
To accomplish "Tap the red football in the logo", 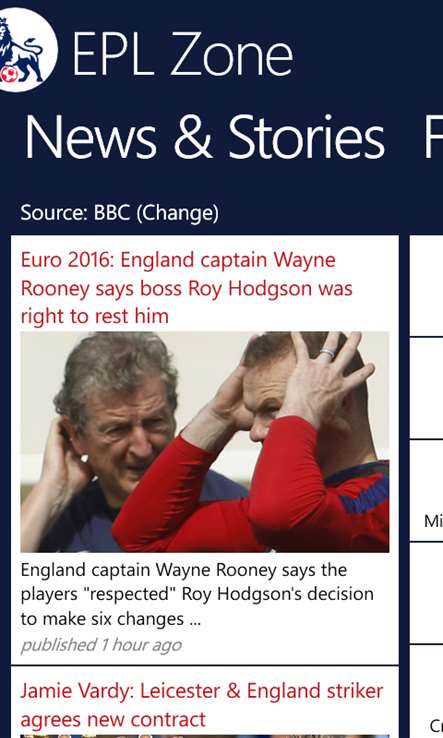I will (x=8, y=74).
